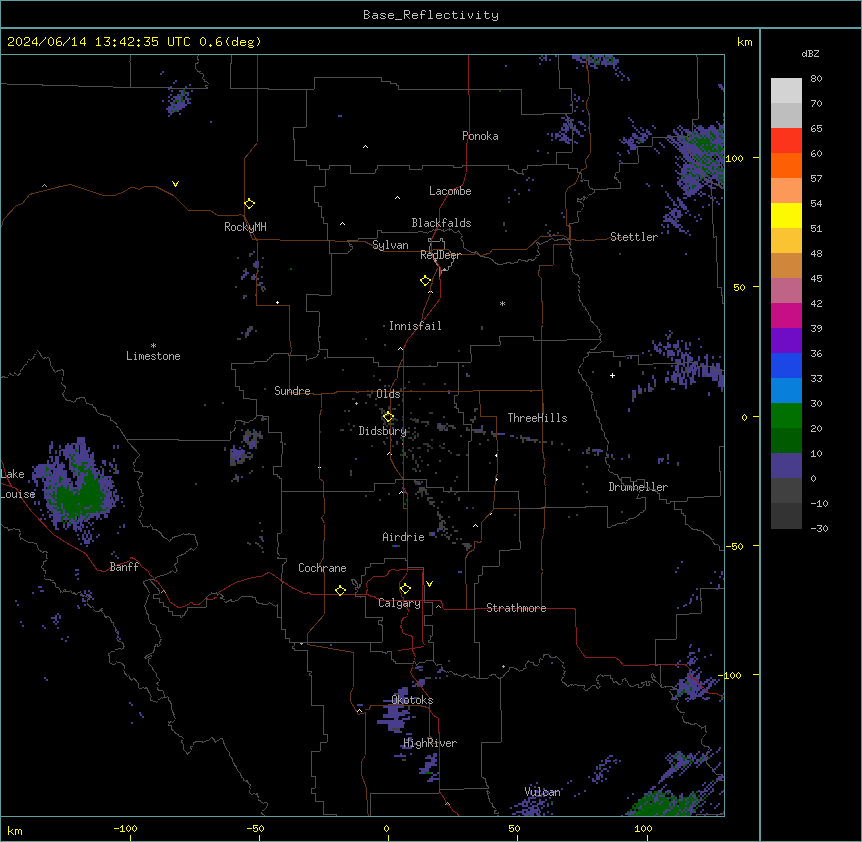Image resolution: width=862 pixels, height=842 pixels.
Task: Select the white asterisk above Limestone
Action: [153, 346]
